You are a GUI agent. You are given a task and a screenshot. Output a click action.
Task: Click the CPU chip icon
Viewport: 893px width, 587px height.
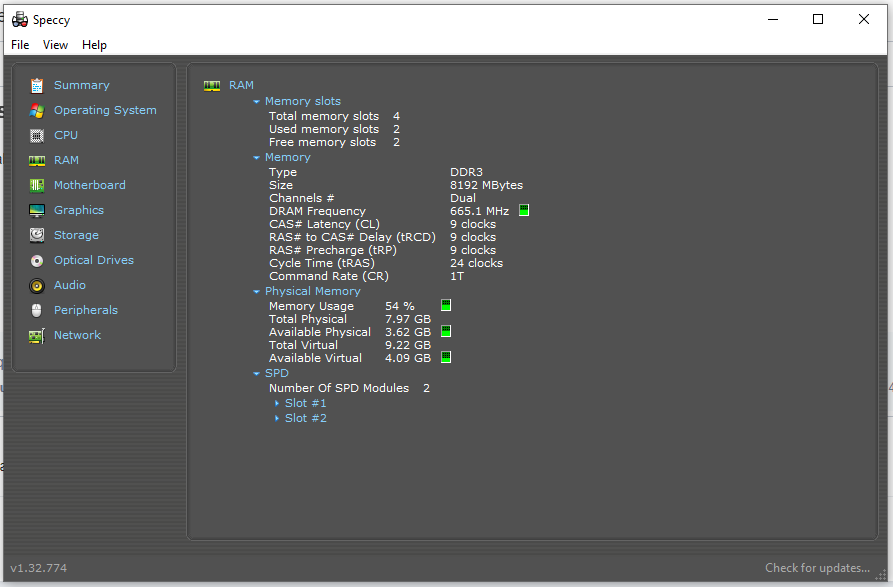[37, 136]
